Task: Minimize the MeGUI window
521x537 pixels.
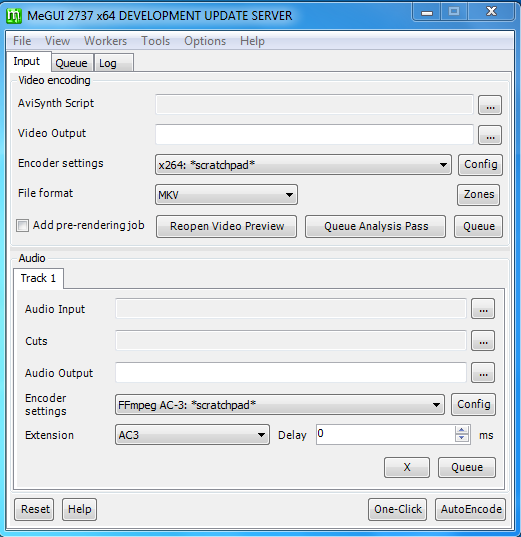Action: click(x=427, y=12)
